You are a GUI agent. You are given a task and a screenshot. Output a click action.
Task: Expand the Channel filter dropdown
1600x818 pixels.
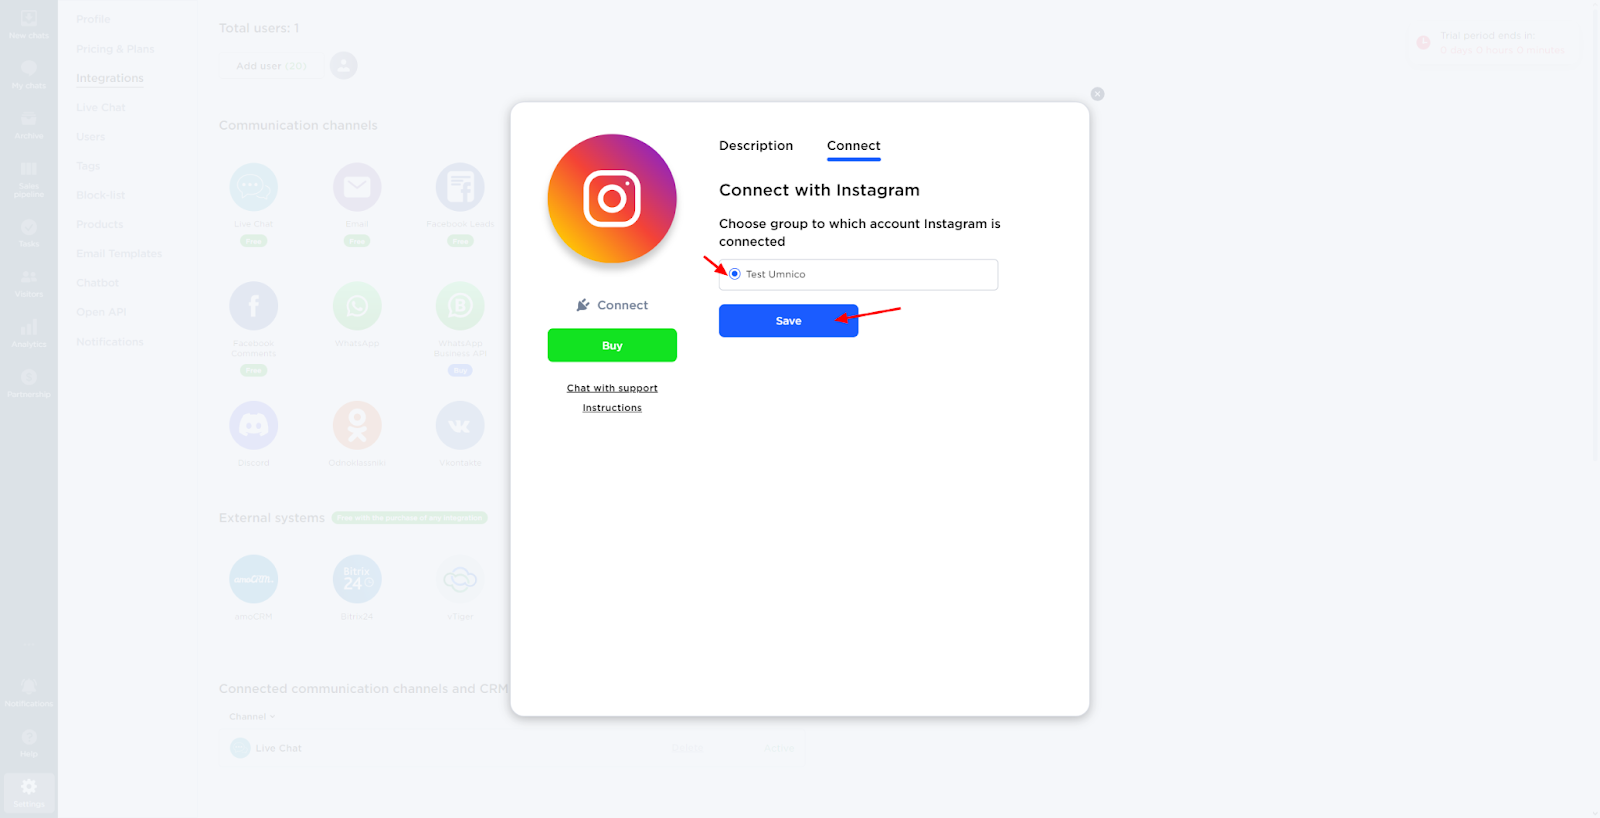tap(252, 717)
